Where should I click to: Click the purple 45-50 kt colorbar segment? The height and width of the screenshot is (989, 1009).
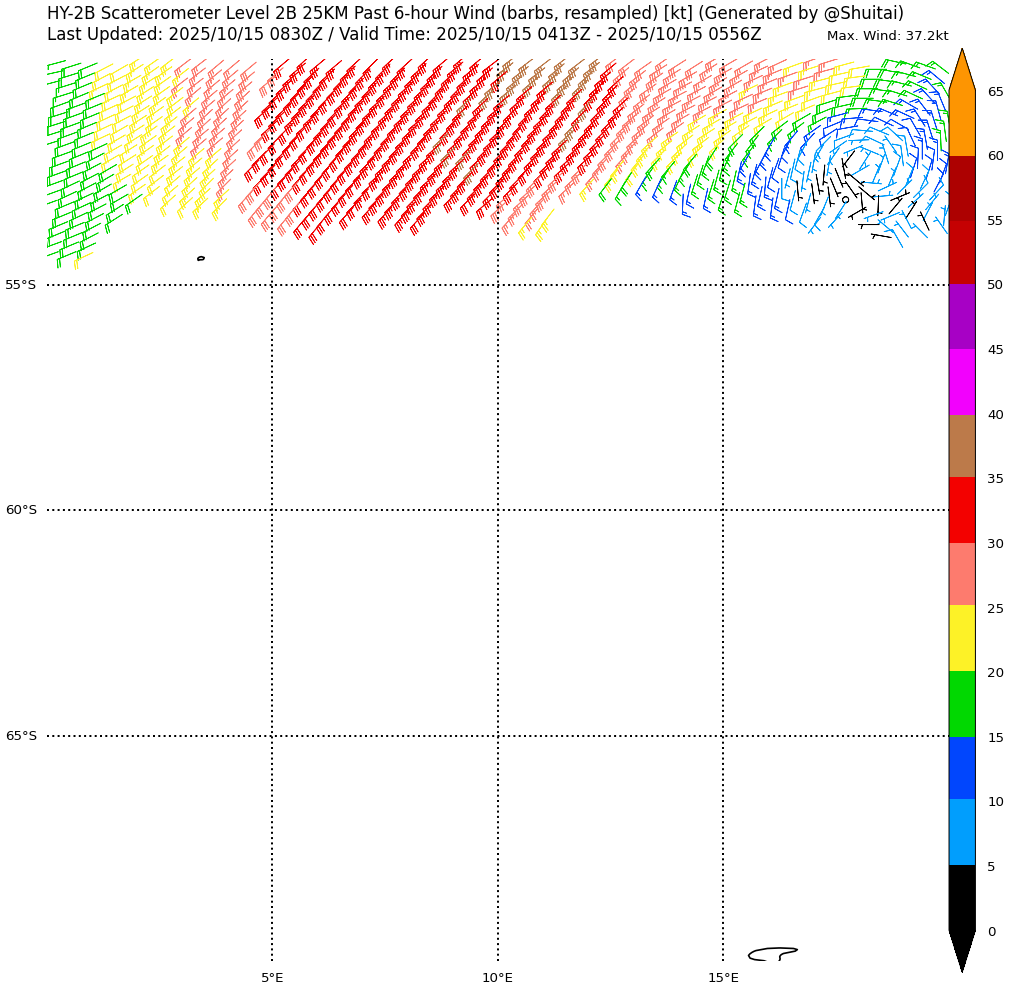coord(961,317)
